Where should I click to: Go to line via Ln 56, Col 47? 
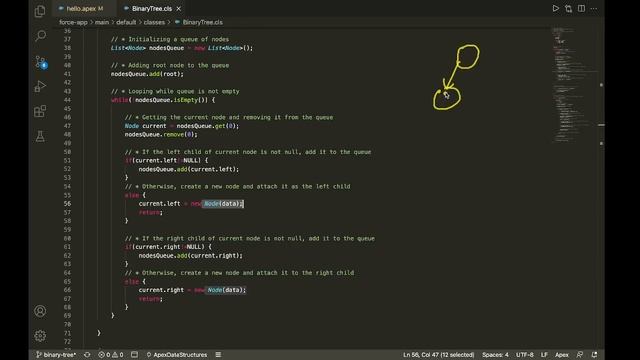pyautogui.click(x=438, y=355)
